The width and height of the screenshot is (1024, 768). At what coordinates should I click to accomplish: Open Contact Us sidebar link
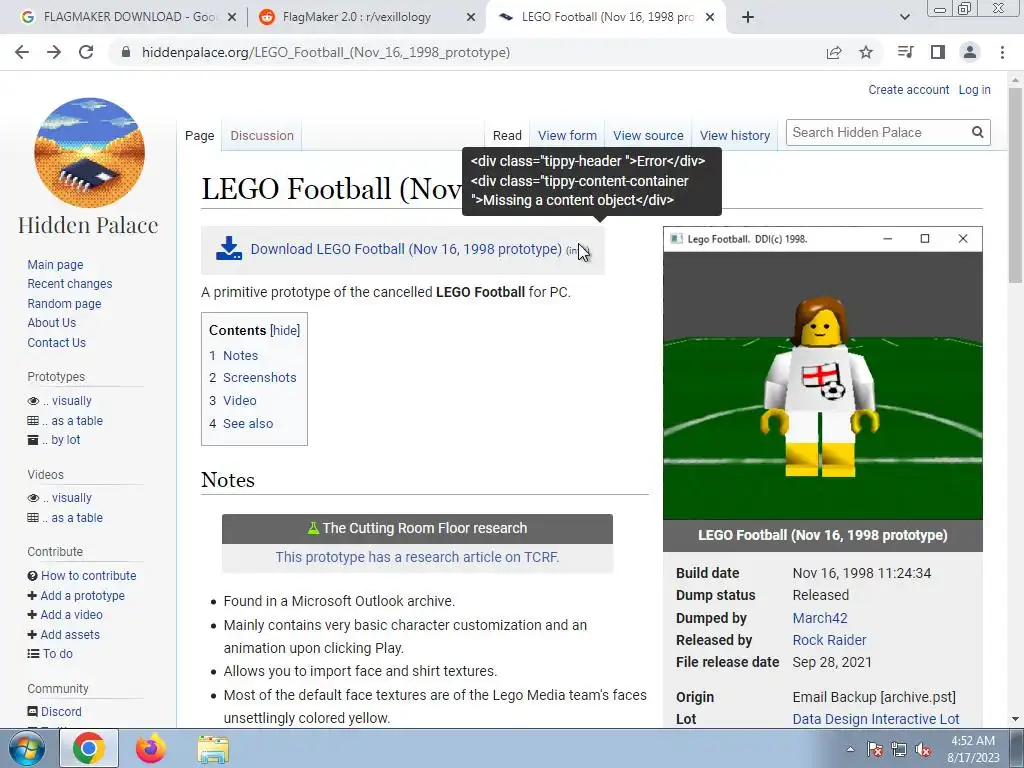tap(56, 342)
